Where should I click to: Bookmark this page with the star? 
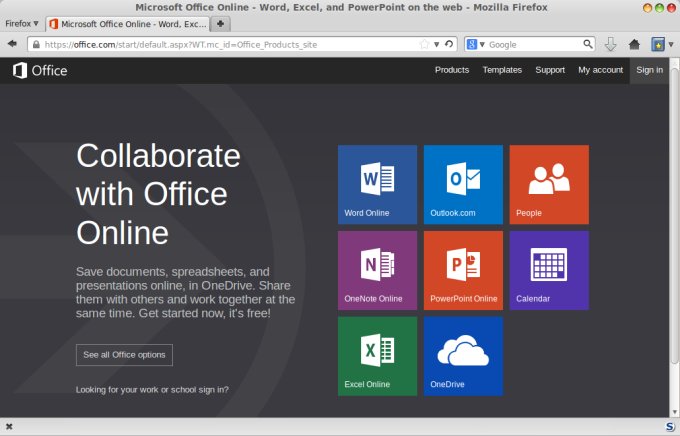click(424, 44)
